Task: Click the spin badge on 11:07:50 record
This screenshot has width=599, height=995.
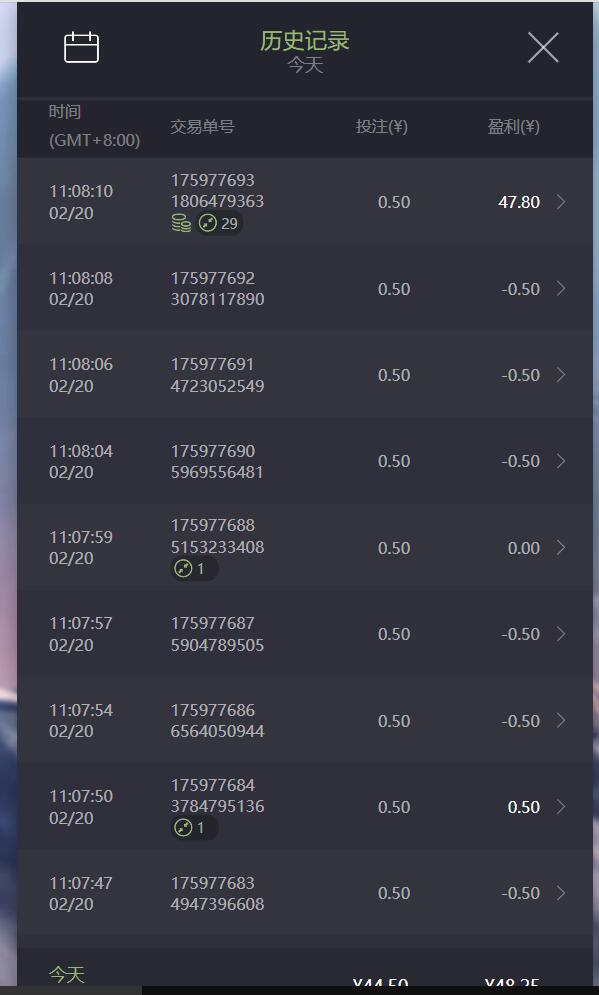Action: point(194,828)
